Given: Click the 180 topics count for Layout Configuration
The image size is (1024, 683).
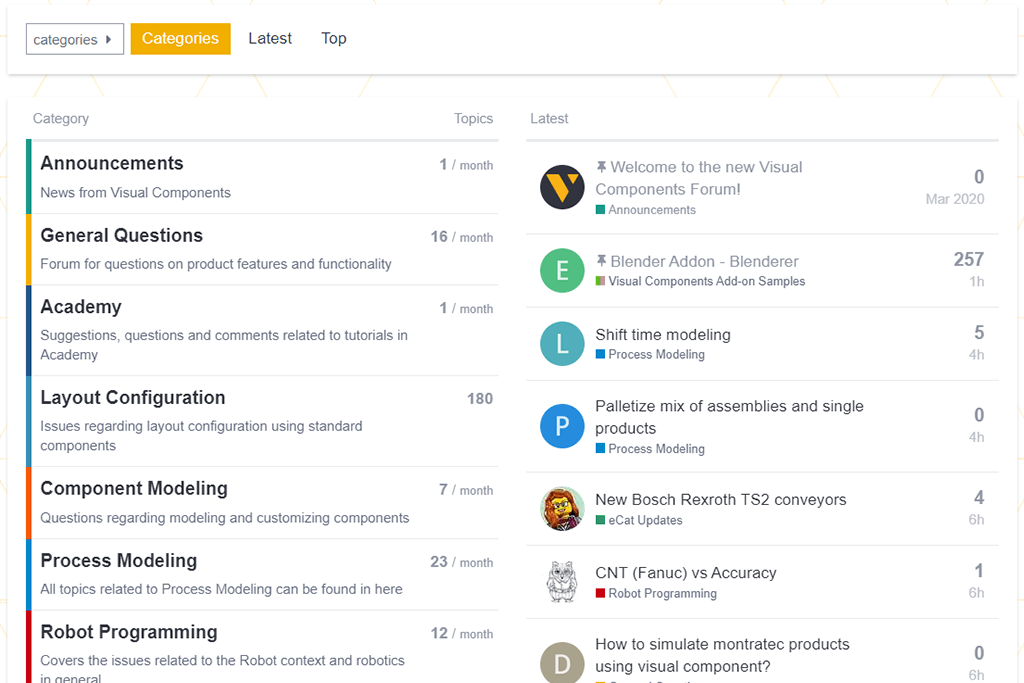Looking at the screenshot, I should tap(479, 398).
